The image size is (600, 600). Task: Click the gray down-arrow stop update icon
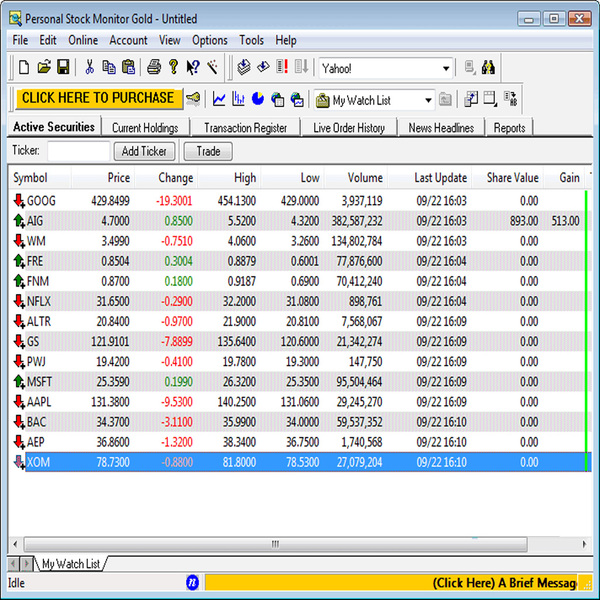coord(302,67)
